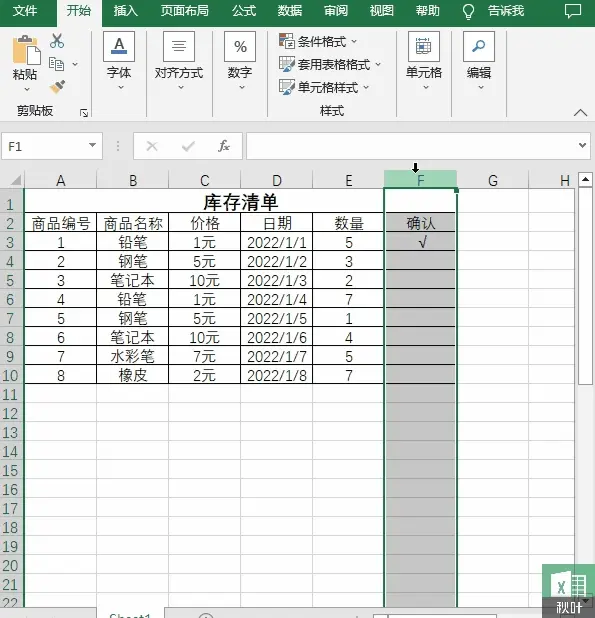
Task: Open the 单元格 cells group icon
Action: (424, 46)
